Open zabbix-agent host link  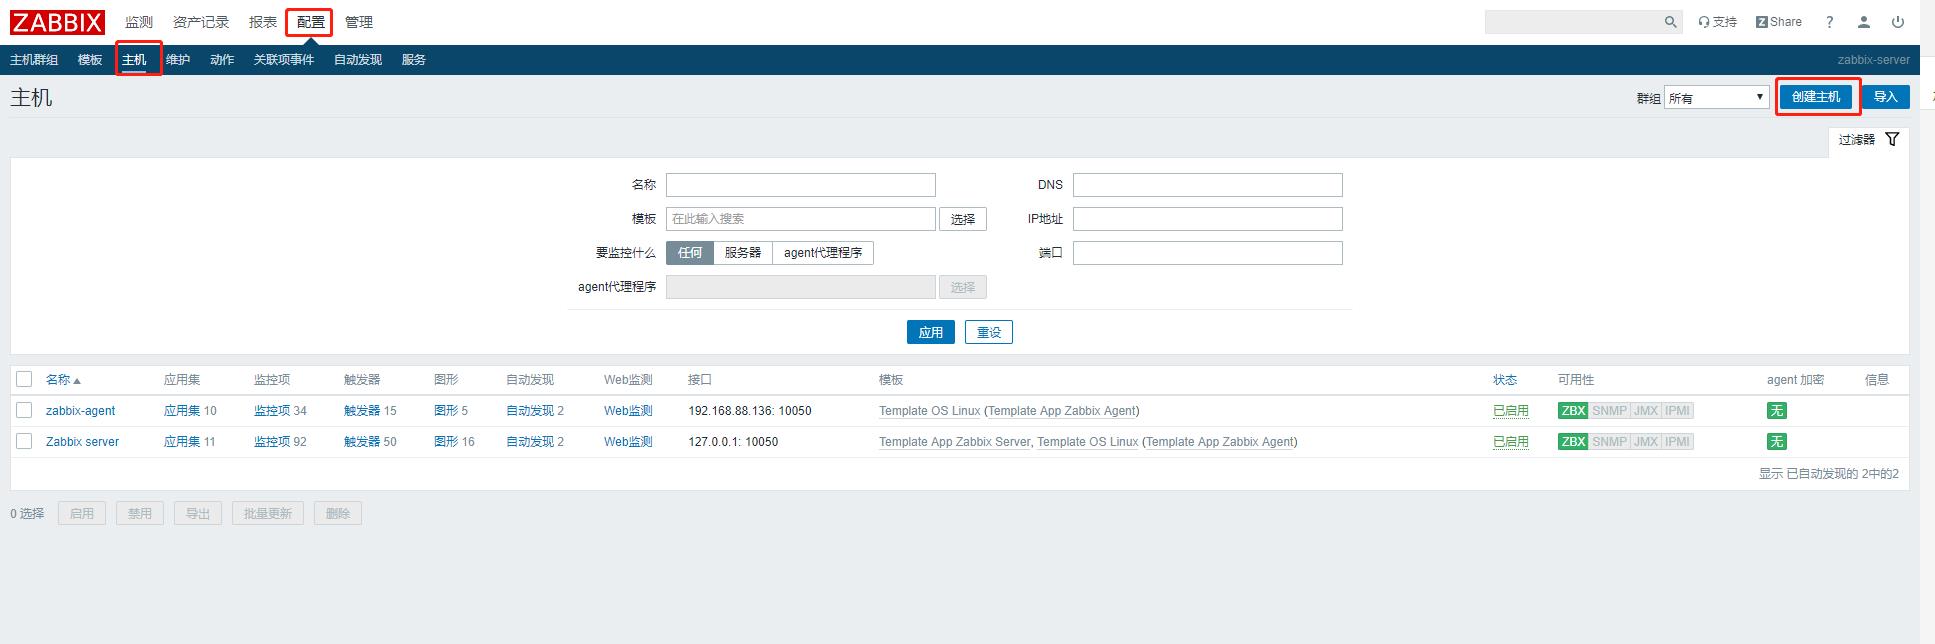click(x=80, y=411)
